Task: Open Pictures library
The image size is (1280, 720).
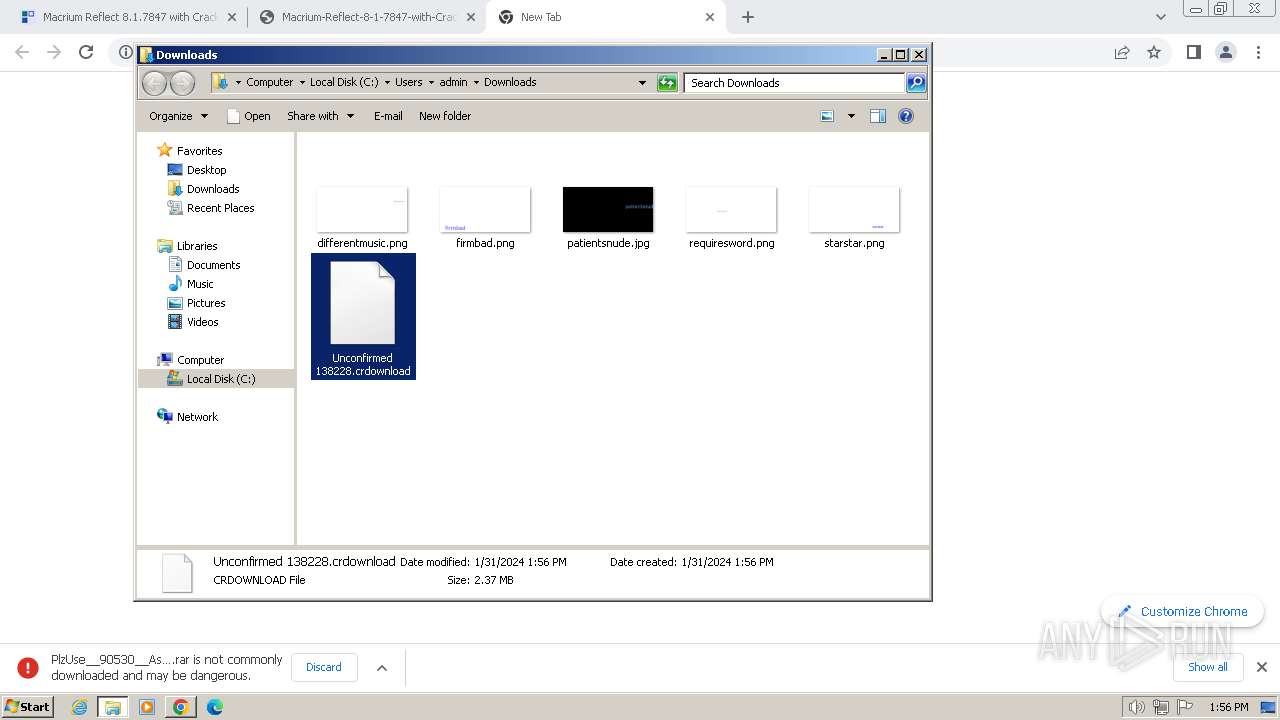Action: coord(196,303)
